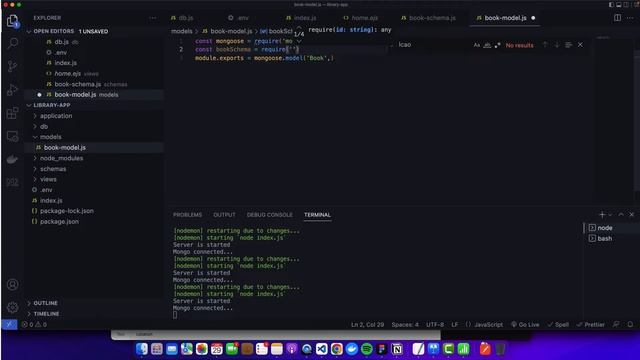Click Spaces: 4 indentation setting
Image resolution: width=640 pixels, height=360 pixels.
(x=405, y=324)
